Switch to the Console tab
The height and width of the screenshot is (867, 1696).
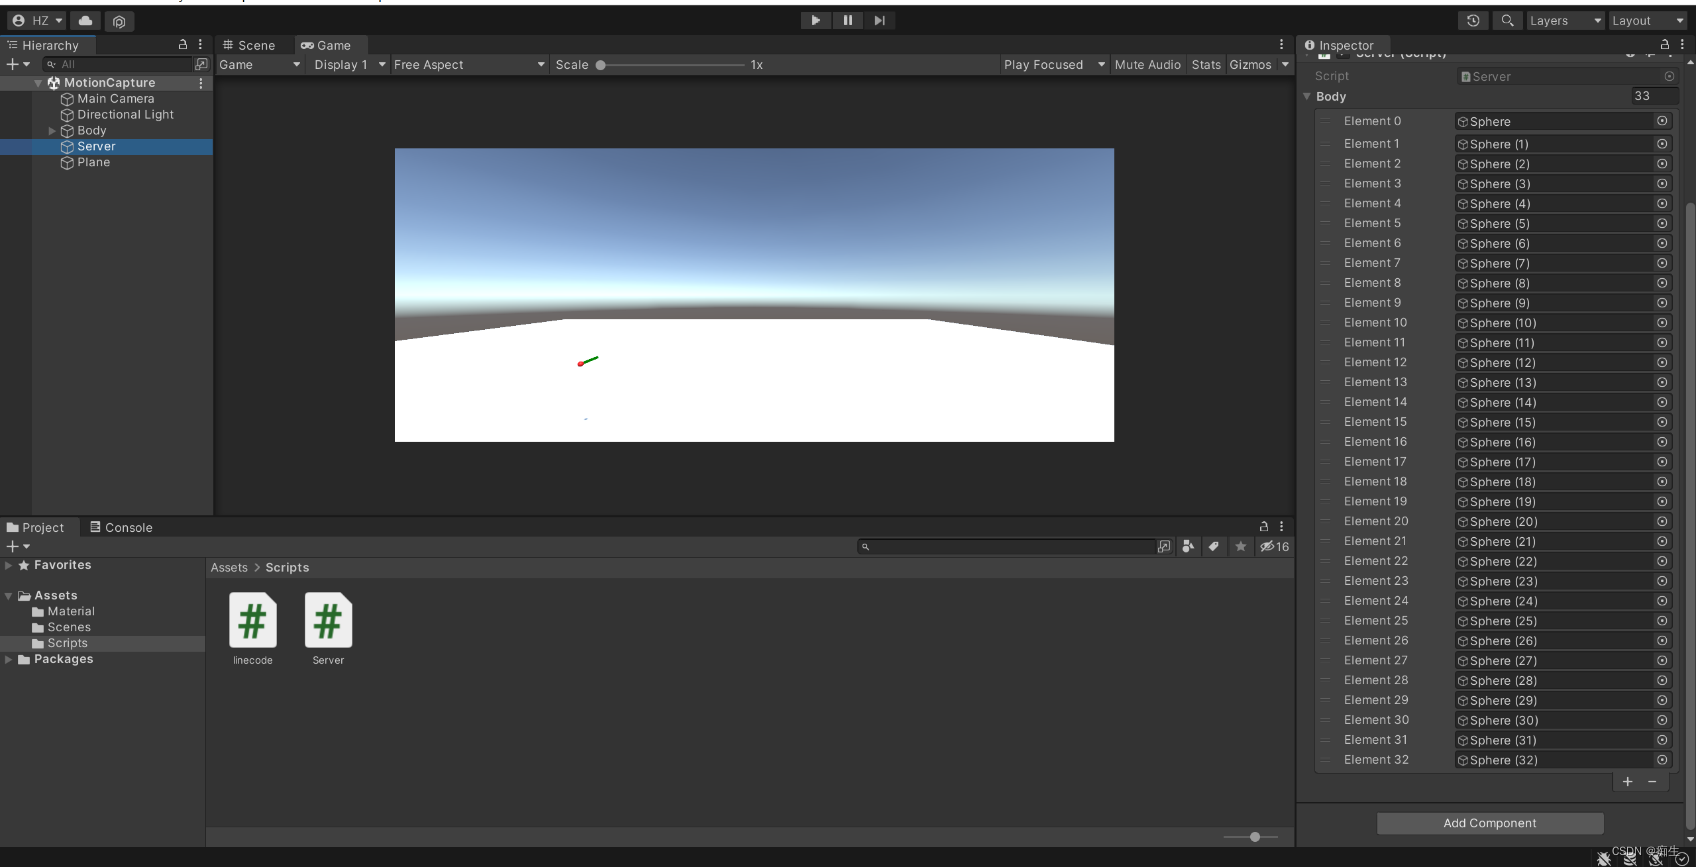[121, 528]
